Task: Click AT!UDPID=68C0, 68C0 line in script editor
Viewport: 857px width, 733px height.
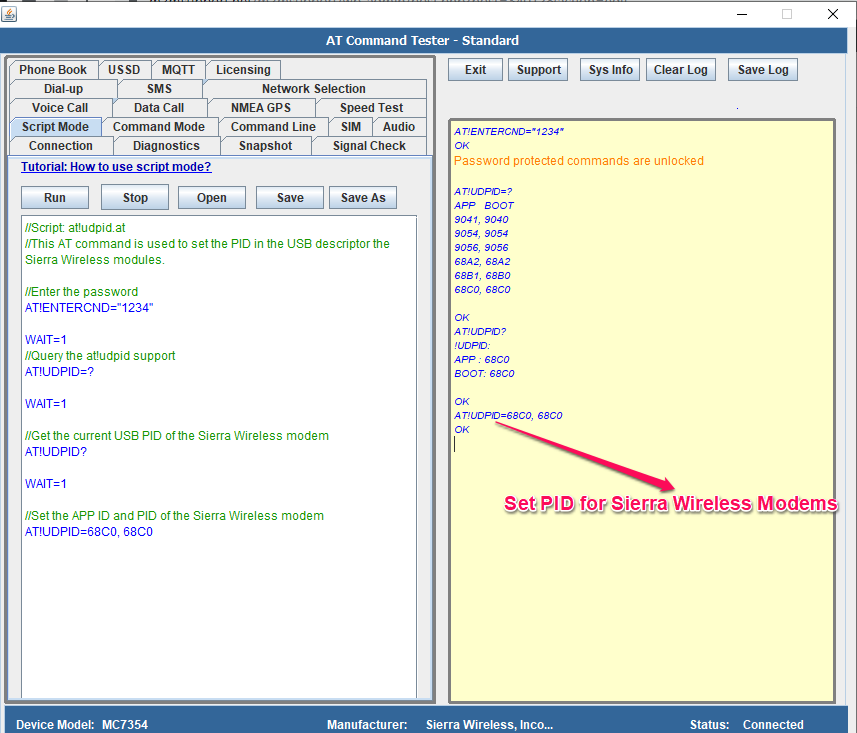Action: pos(89,531)
